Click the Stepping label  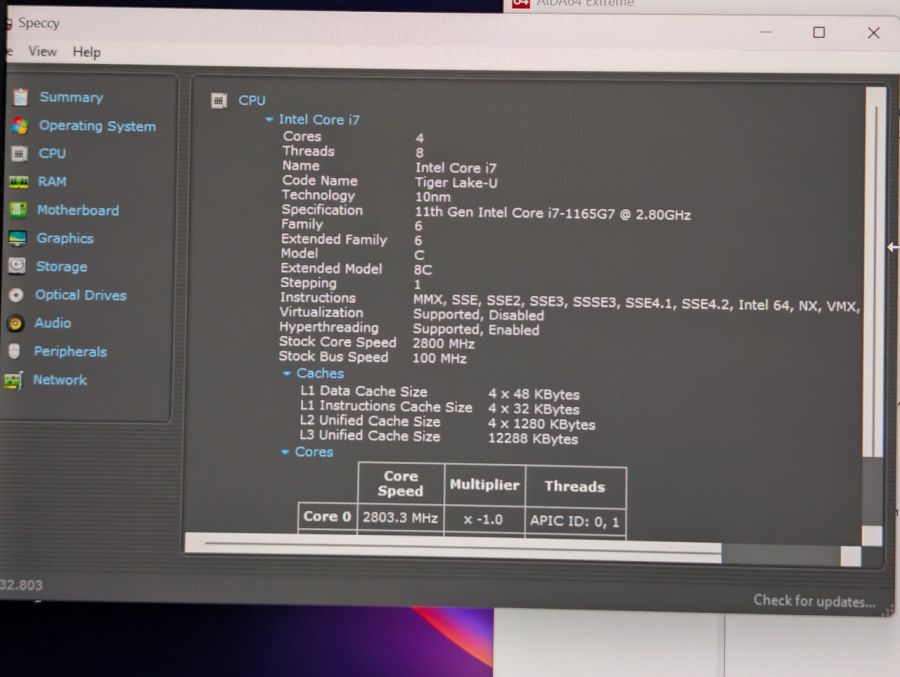[308, 283]
